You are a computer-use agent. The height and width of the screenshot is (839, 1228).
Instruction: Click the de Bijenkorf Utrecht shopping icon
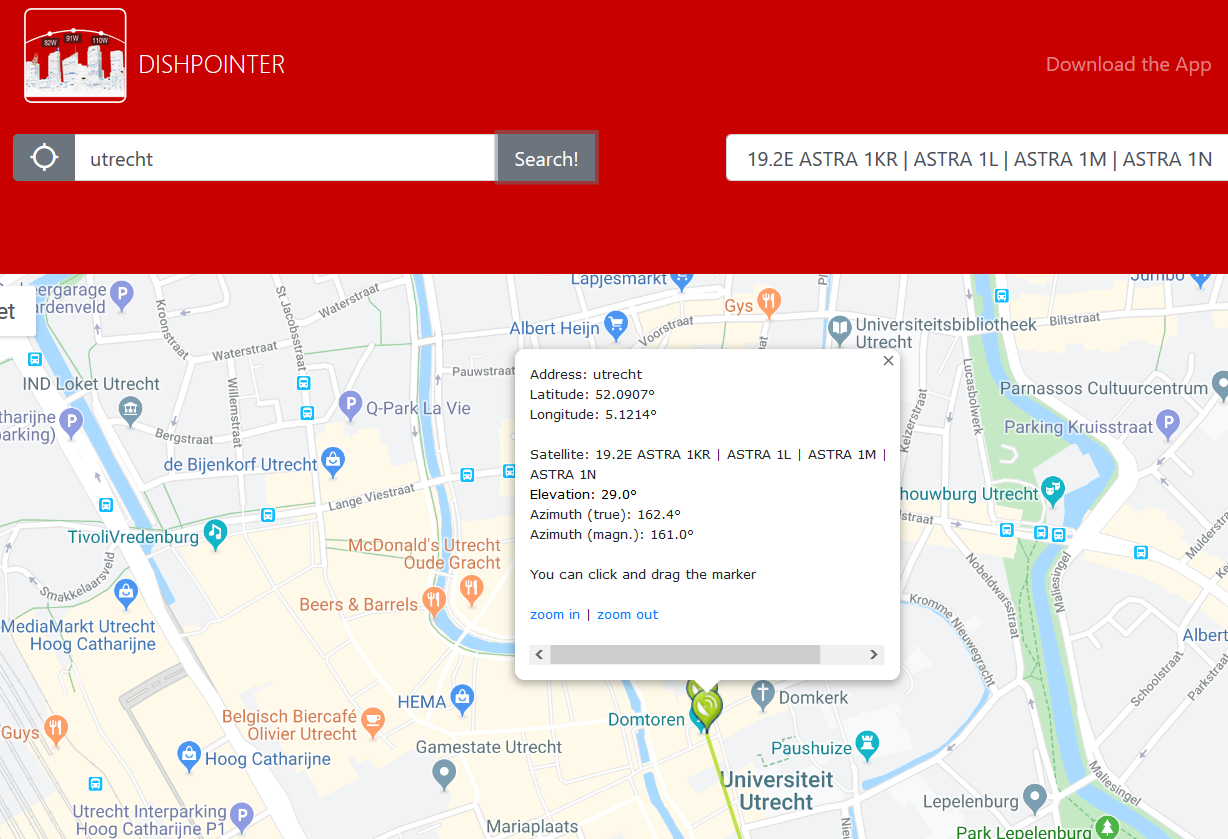[x=333, y=462]
